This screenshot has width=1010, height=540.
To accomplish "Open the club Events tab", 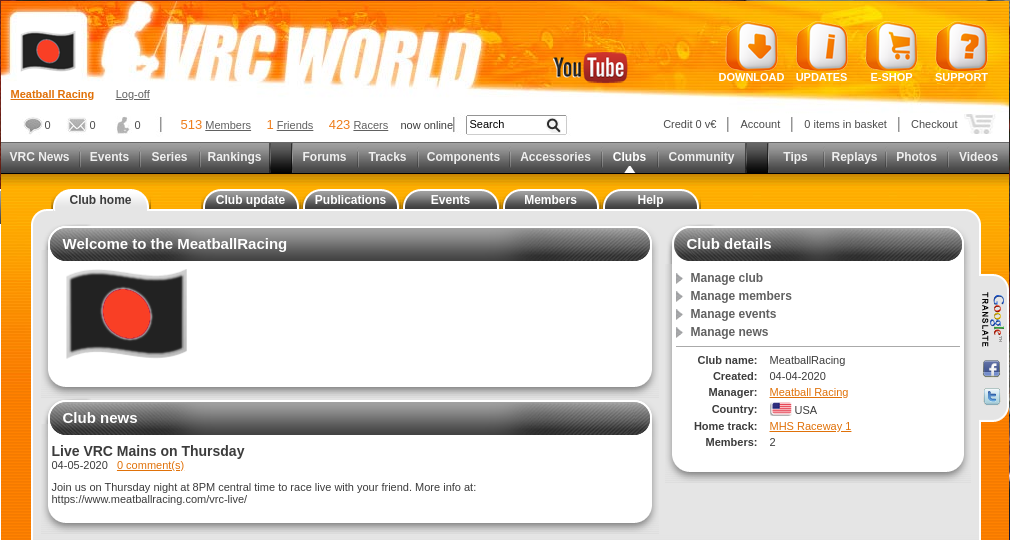I will [x=450, y=200].
